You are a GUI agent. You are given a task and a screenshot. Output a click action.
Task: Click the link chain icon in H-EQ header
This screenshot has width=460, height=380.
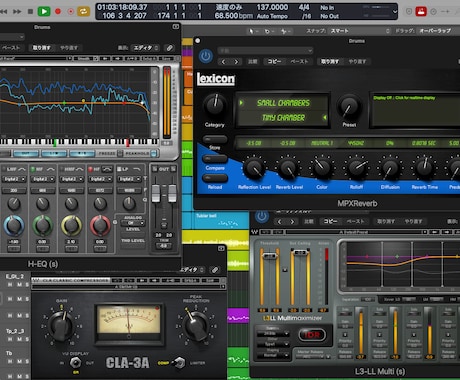point(170,48)
